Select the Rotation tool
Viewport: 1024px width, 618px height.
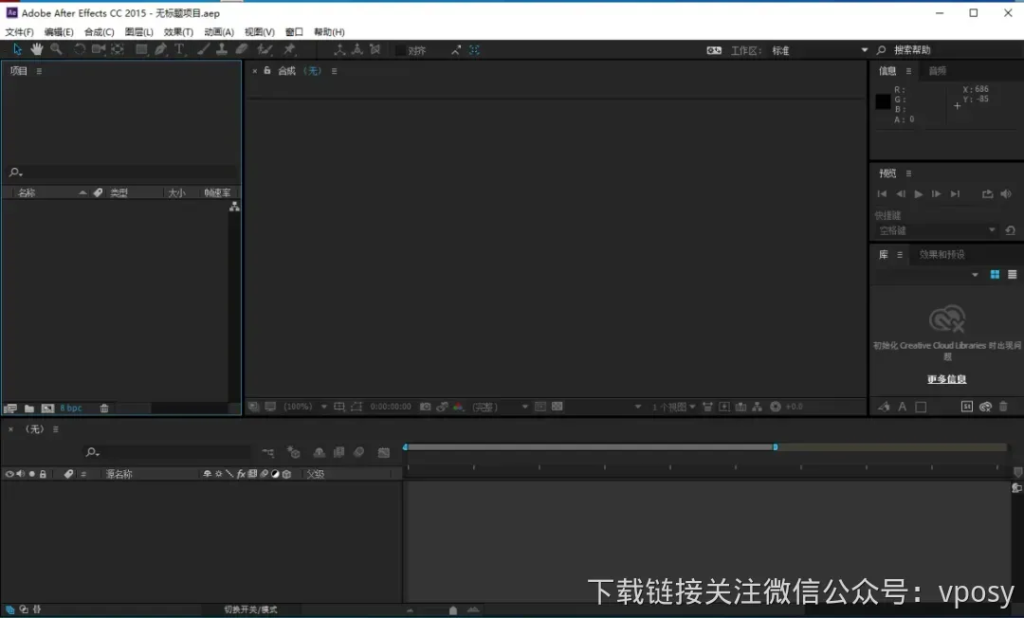80,50
